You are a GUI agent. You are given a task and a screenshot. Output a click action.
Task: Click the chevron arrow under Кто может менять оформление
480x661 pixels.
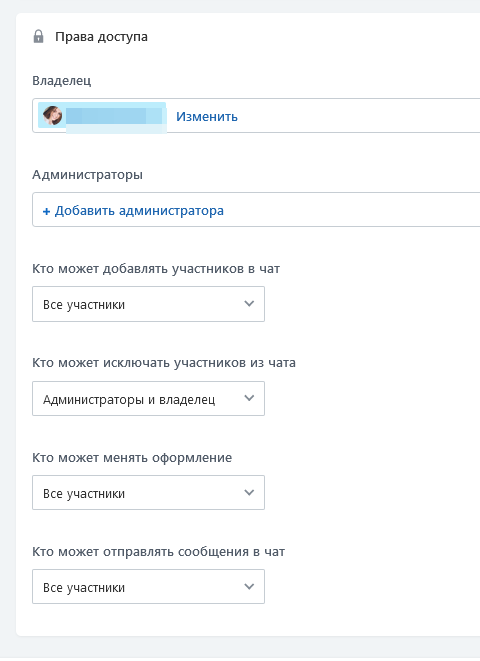[249, 492]
